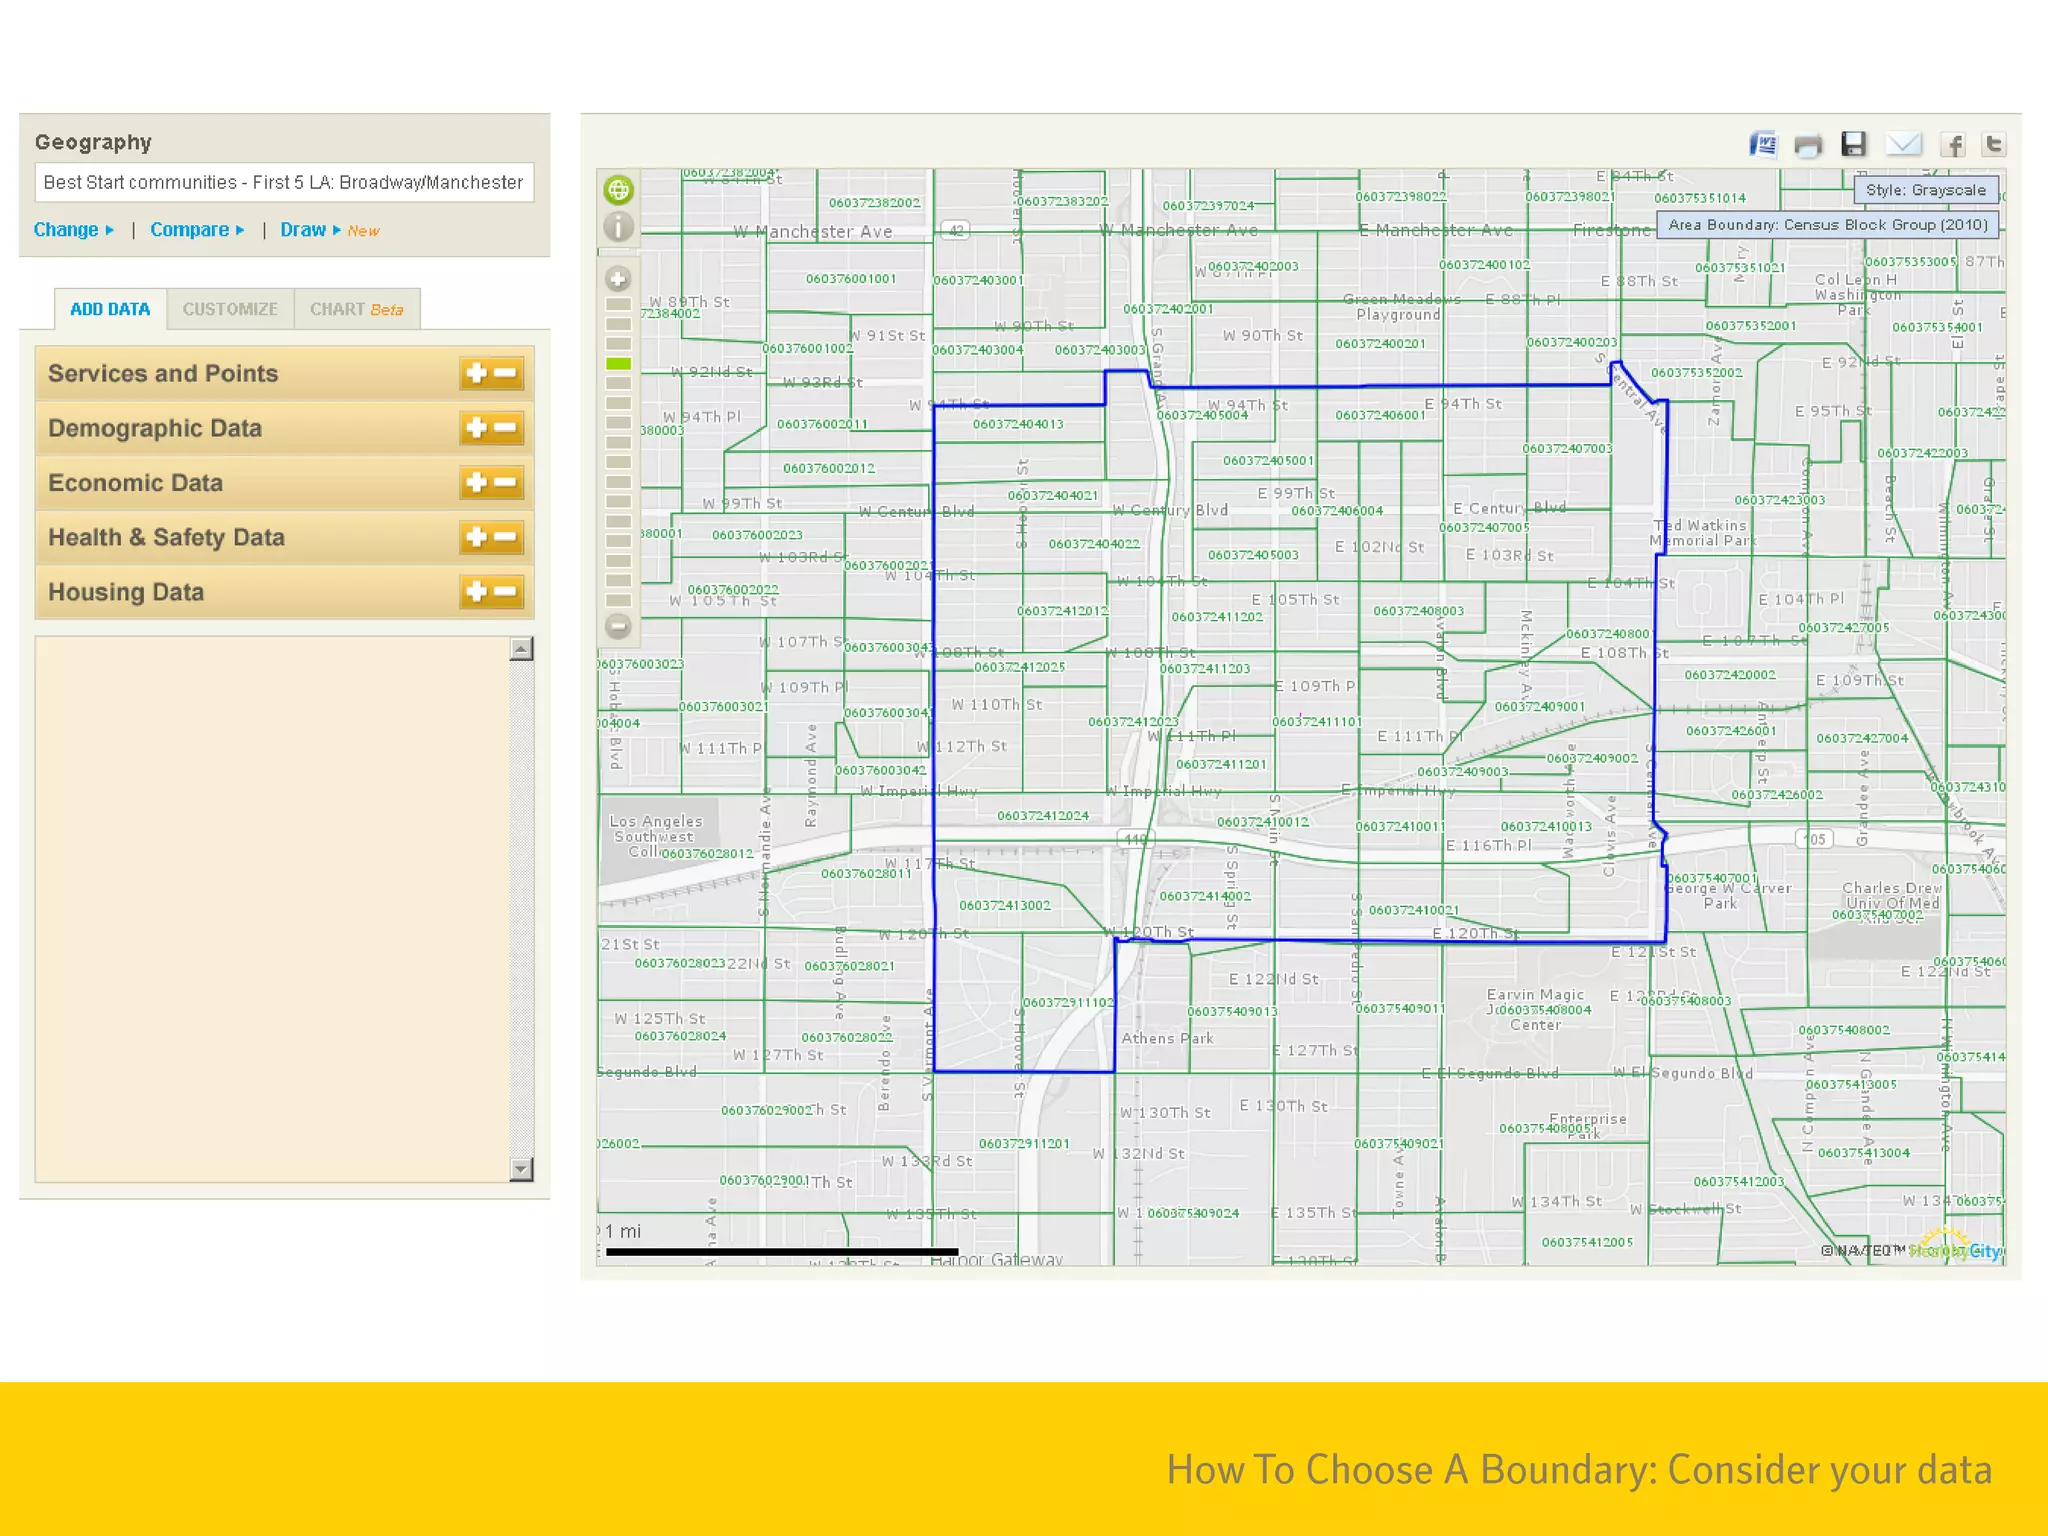The height and width of the screenshot is (1536, 2048).
Task: Open the Style: Grayscale dropdown
Action: coord(1925,190)
